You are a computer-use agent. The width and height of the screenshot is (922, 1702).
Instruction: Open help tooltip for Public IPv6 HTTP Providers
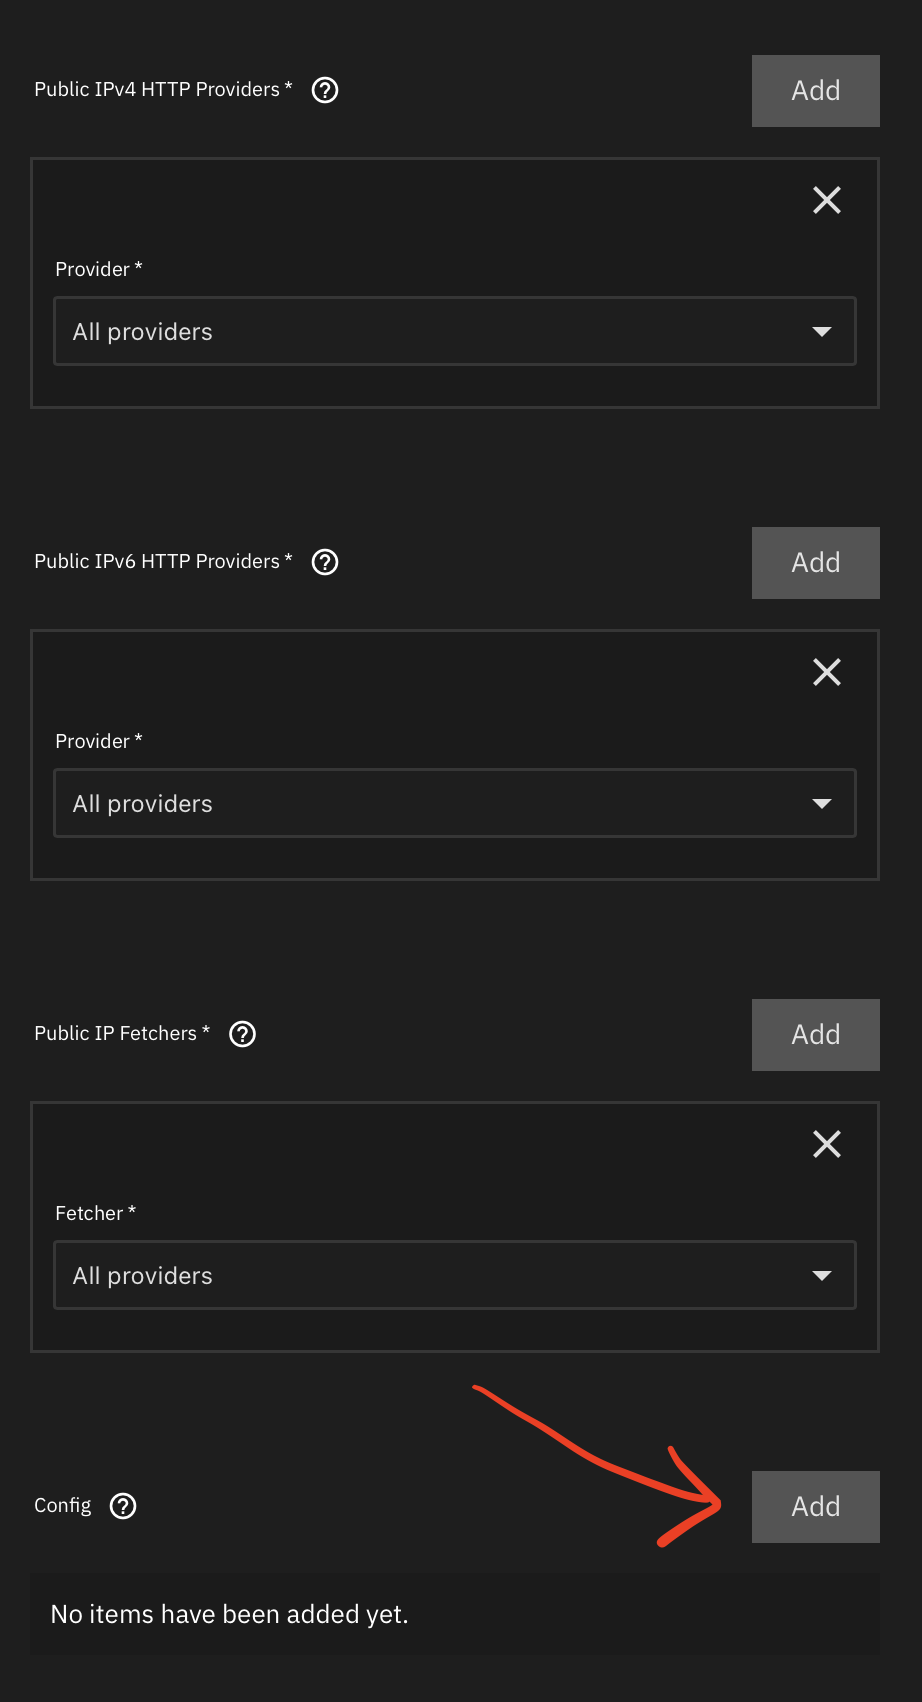325,562
